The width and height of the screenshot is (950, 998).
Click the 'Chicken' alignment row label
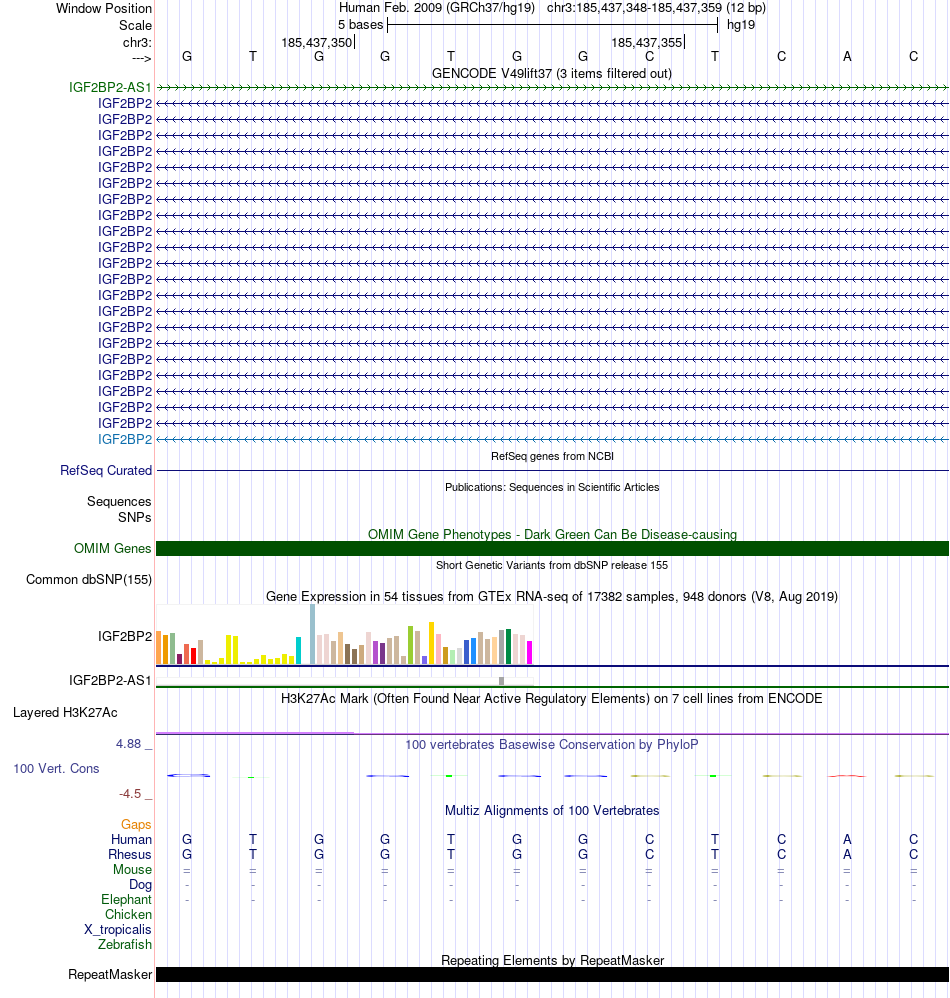coord(128,915)
